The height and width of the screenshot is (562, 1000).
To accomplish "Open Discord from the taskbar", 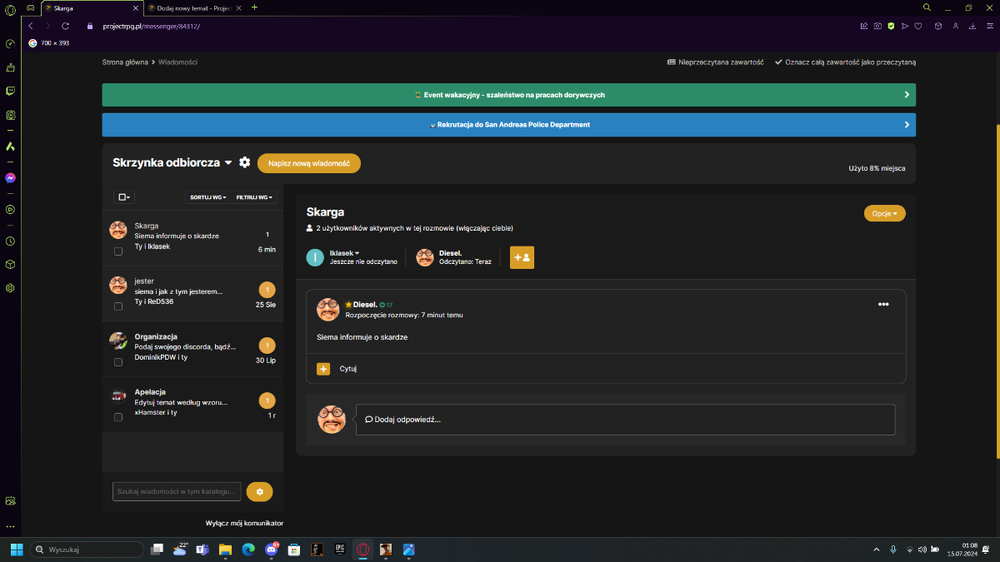I will [x=271, y=549].
